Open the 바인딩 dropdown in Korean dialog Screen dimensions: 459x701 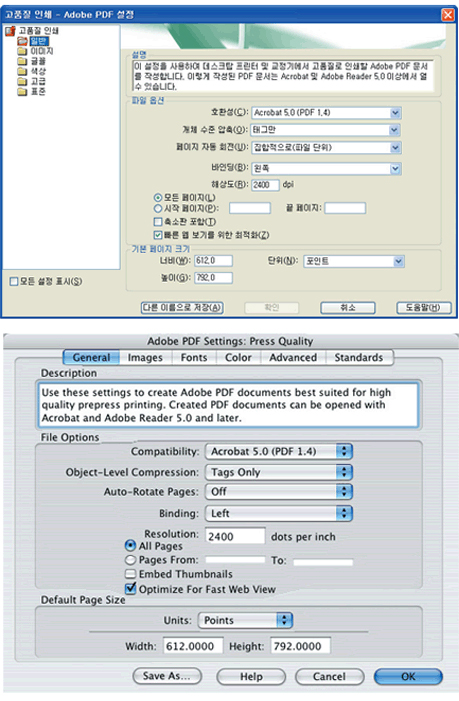coord(326,169)
